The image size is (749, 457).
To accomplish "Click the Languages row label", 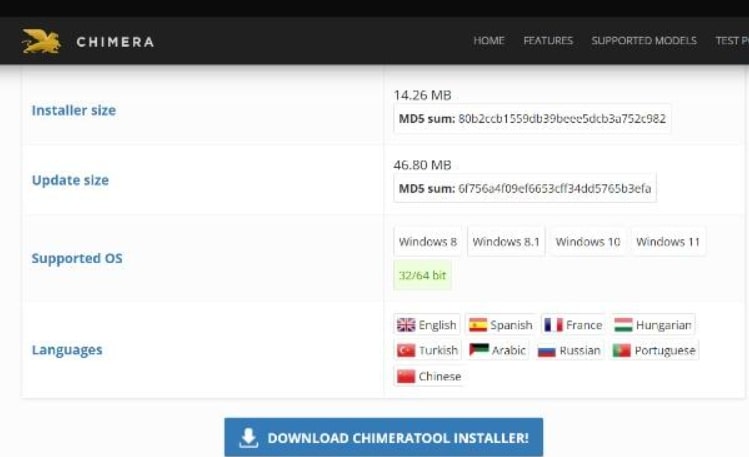I will pos(67,350).
